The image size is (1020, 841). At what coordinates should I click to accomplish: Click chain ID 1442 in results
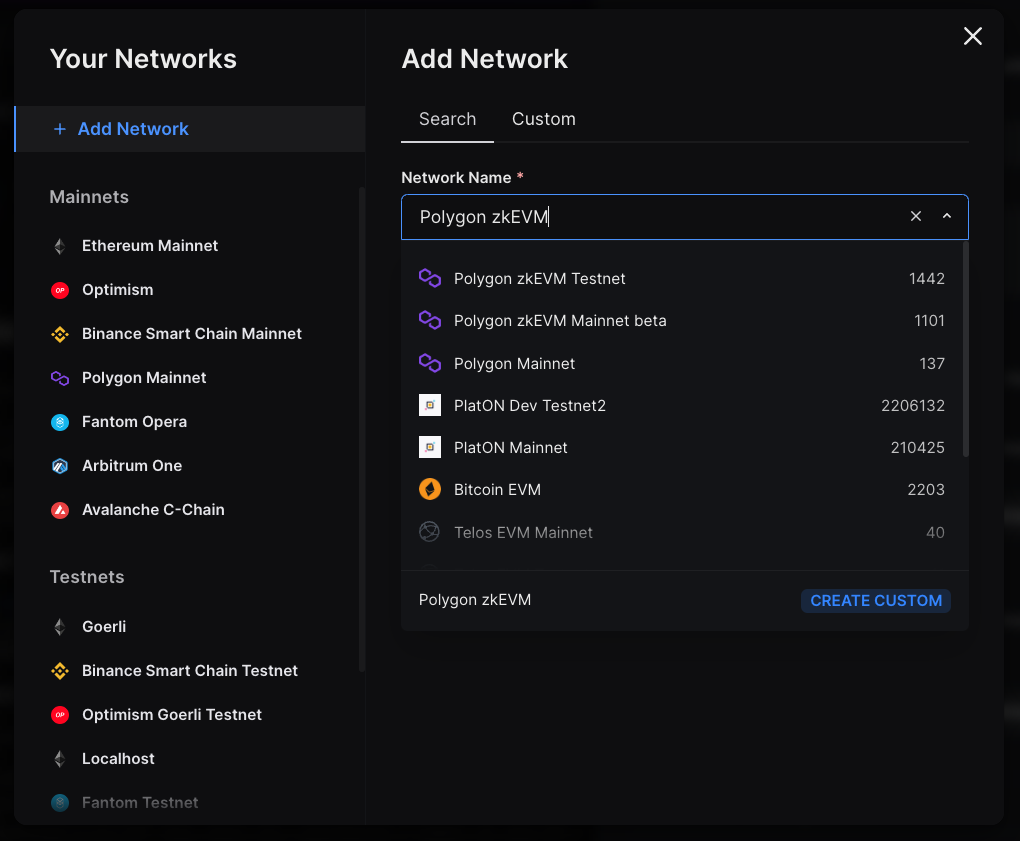(x=926, y=278)
